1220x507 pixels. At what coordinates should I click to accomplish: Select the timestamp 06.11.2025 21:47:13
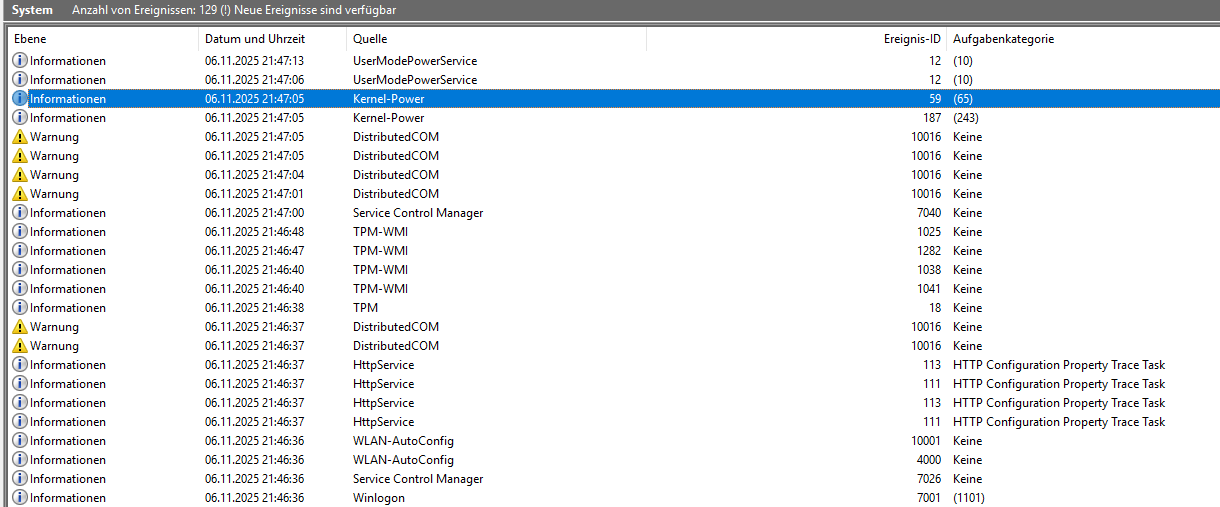[x=255, y=61]
